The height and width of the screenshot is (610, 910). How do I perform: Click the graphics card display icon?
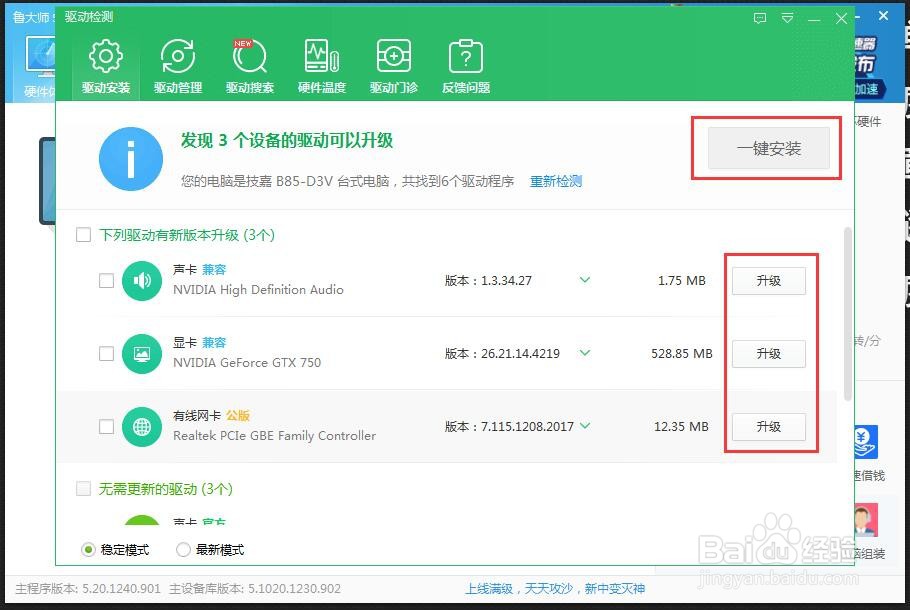click(142, 354)
